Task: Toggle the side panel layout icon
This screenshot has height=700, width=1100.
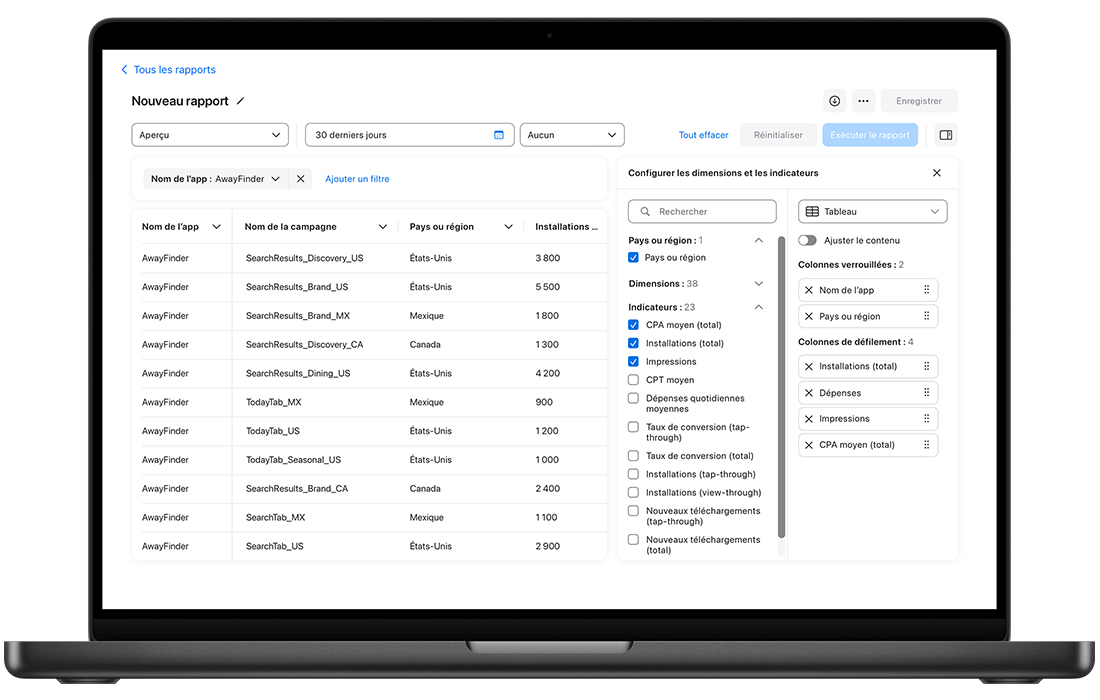Action: tap(945, 135)
